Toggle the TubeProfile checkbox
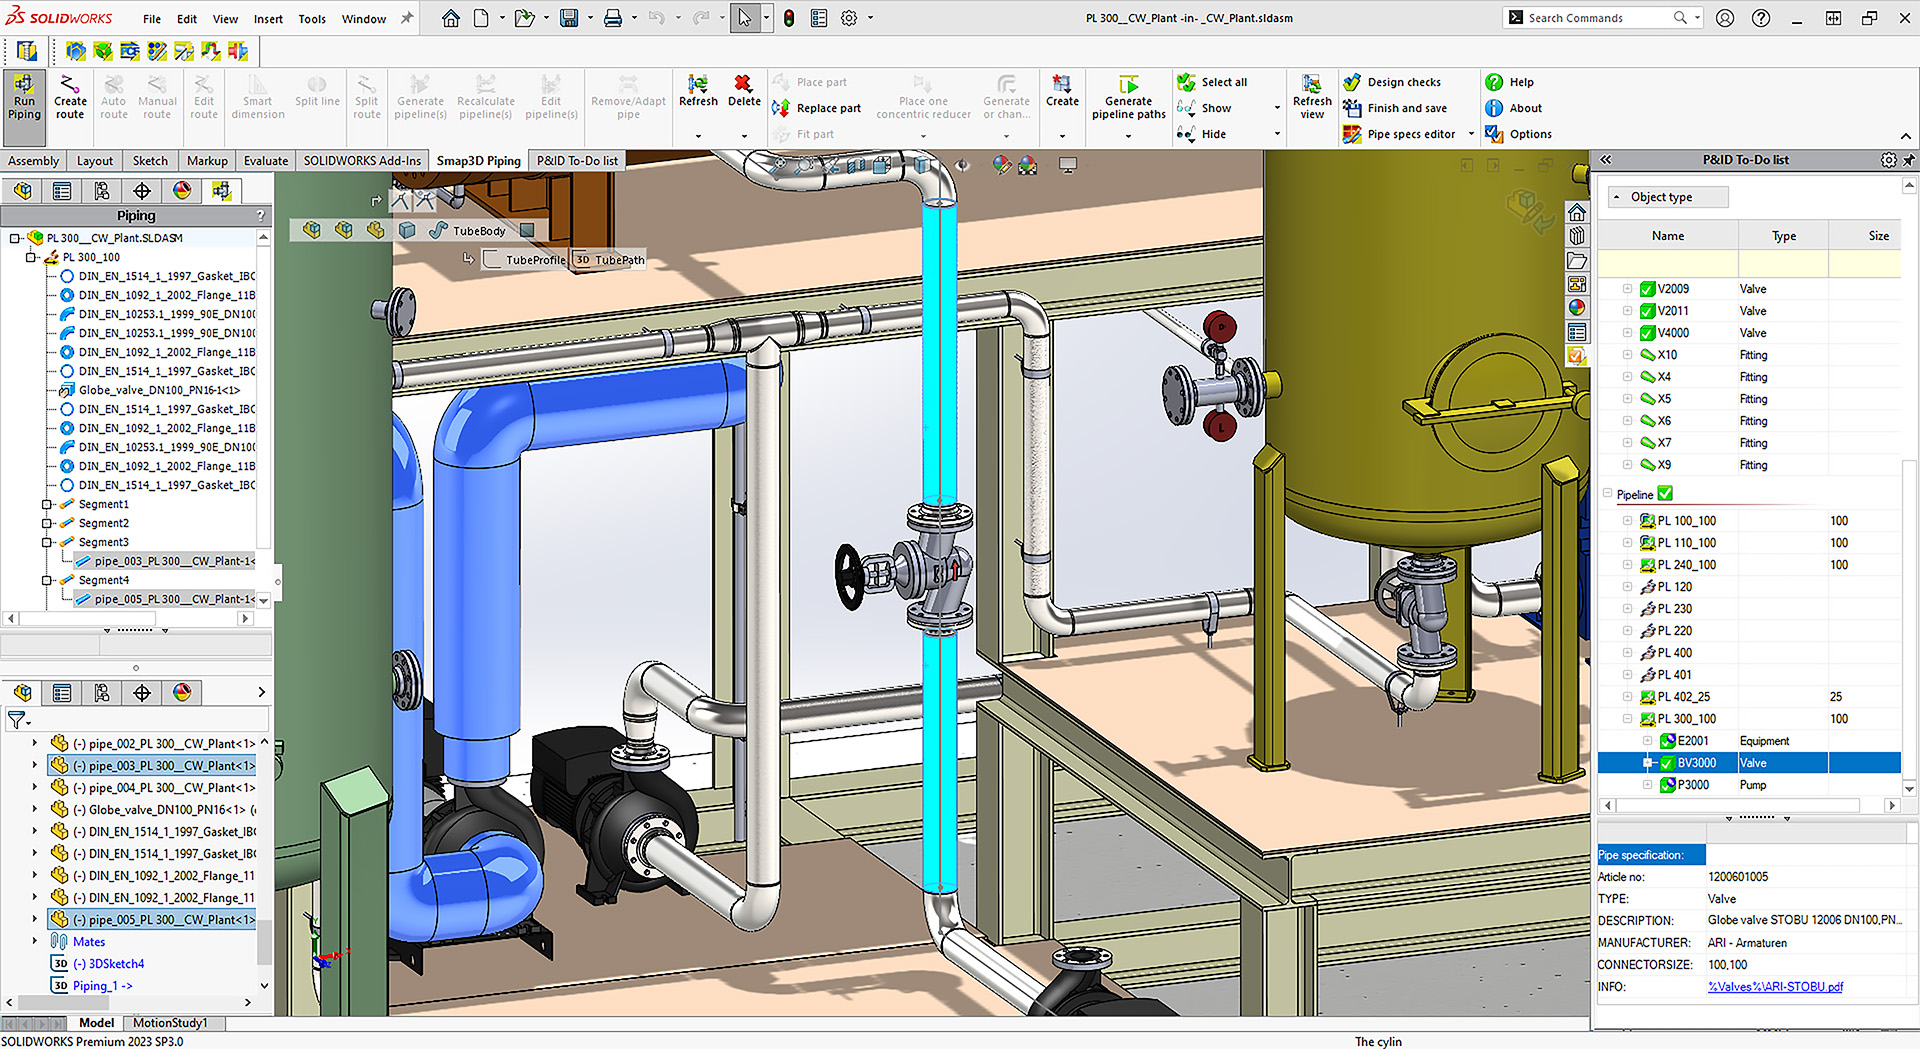The image size is (1920, 1049). [492, 260]
